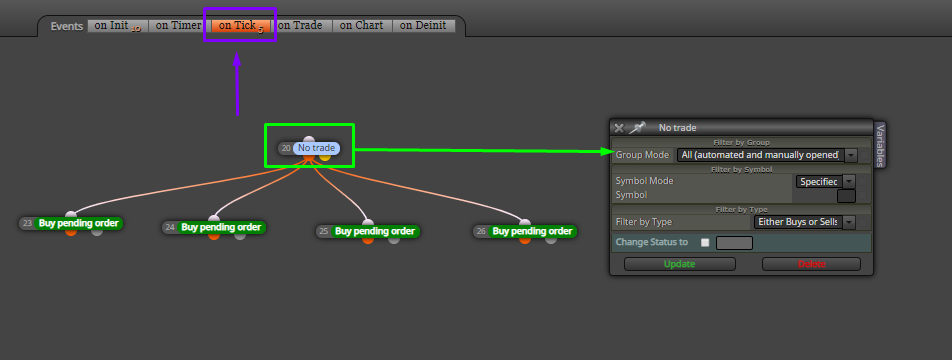Viewport: 952px width, 360px height.
Task: Click the Filter by Group header
Action: click(741, 143)
